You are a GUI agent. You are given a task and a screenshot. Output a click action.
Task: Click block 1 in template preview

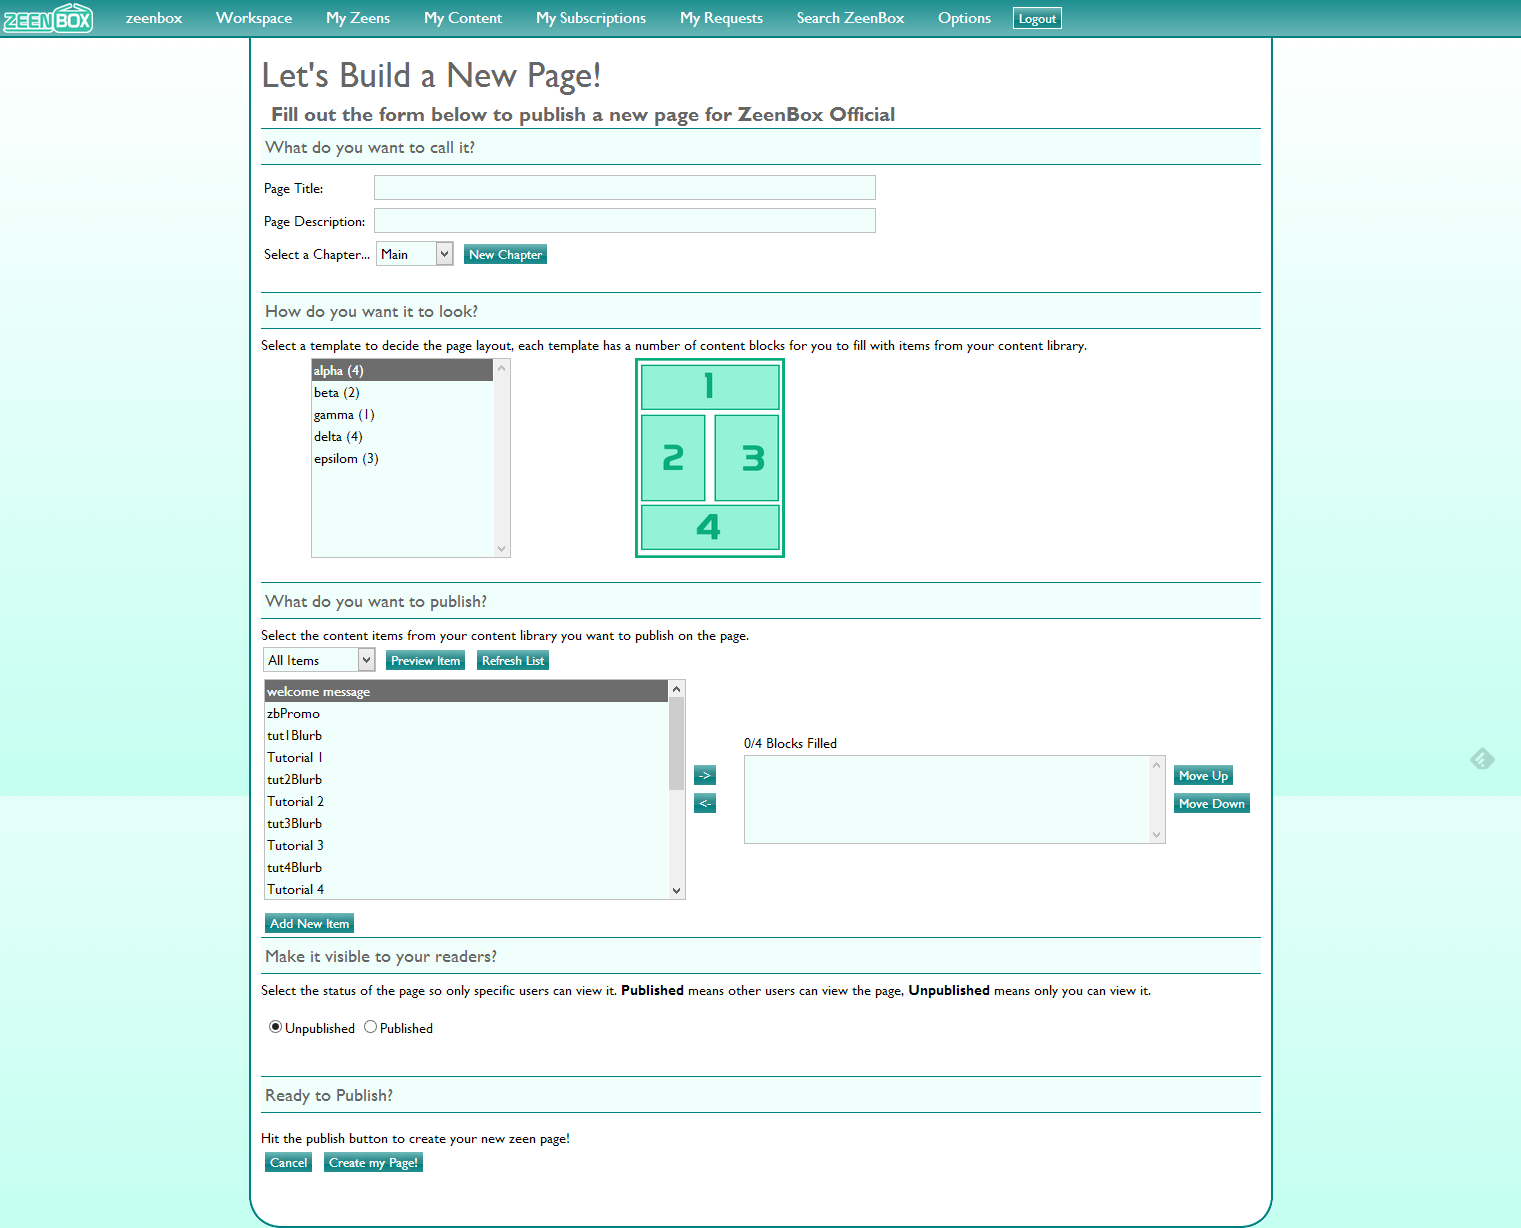(x=710, y=386)
